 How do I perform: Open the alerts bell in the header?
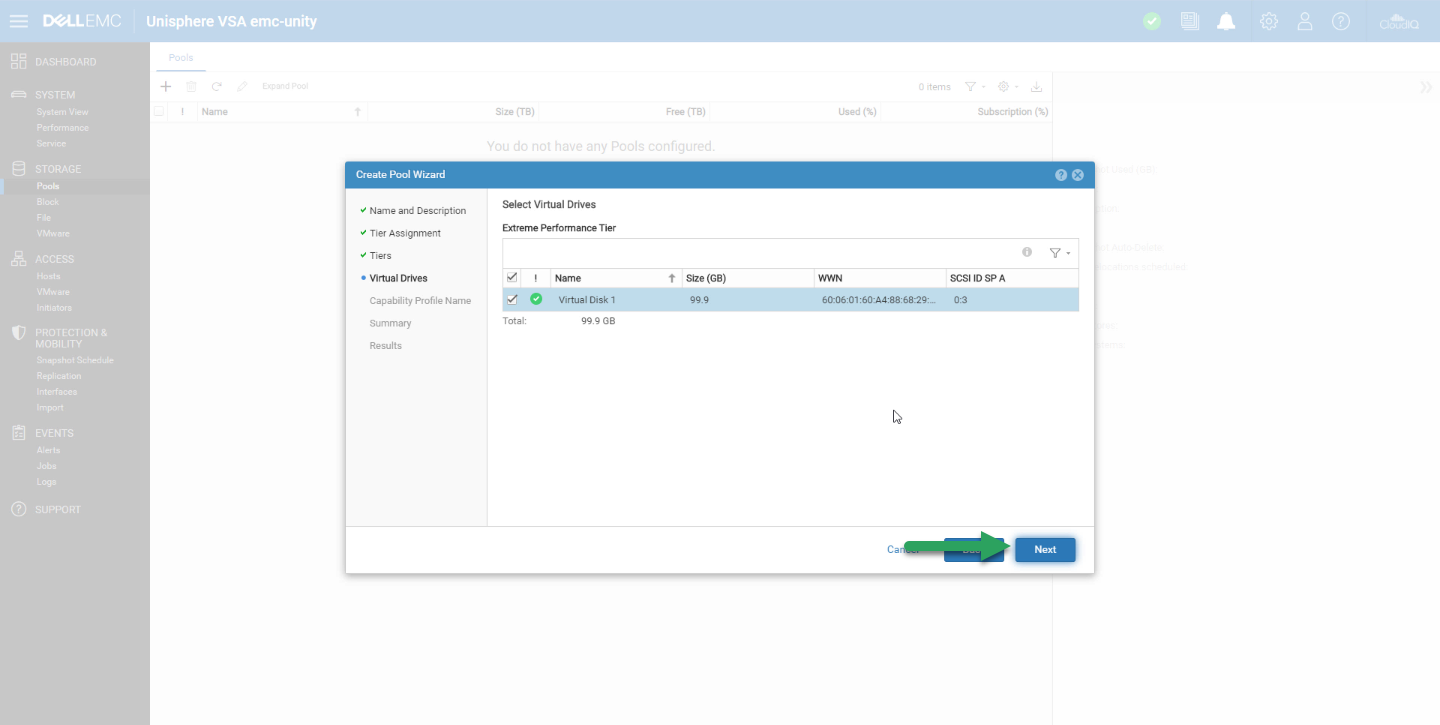1226,21
